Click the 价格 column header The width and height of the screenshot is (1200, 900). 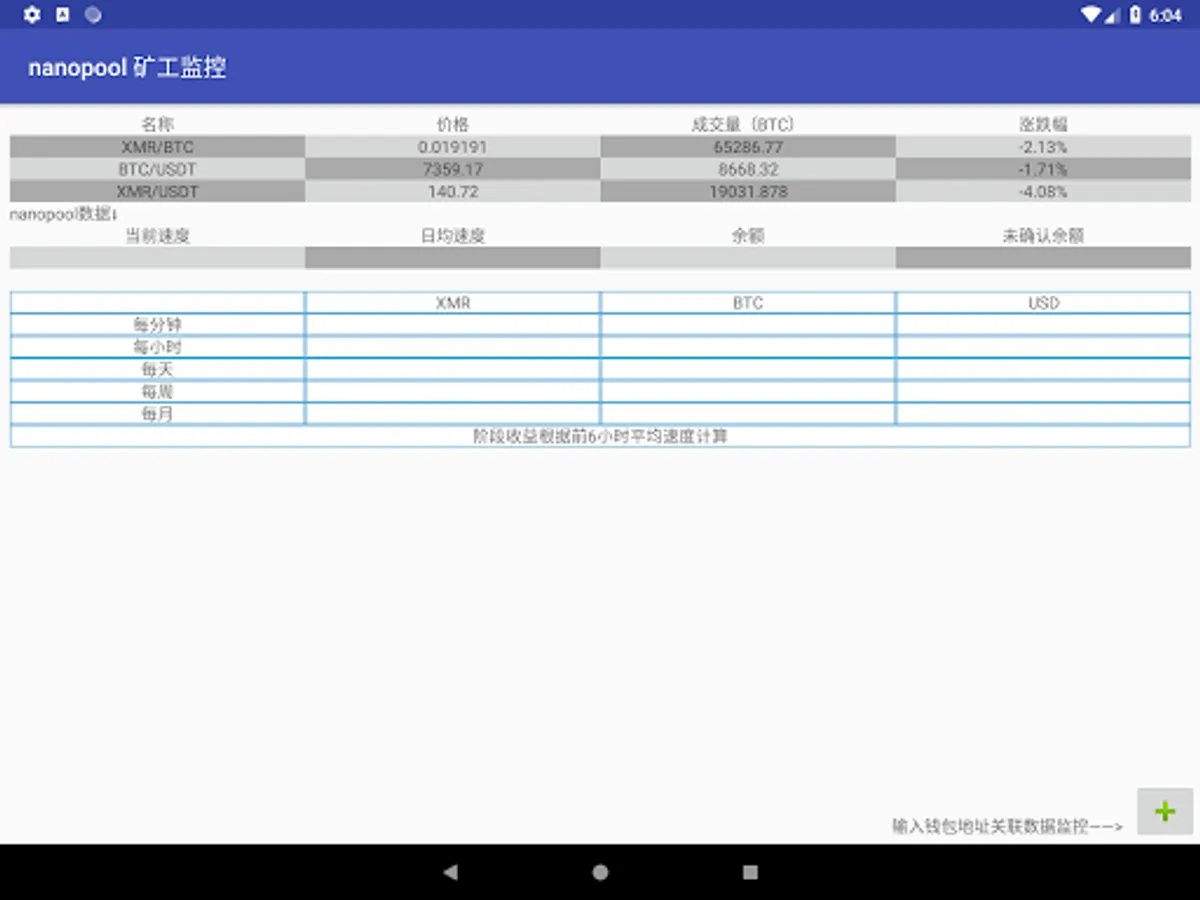(453, 125)
